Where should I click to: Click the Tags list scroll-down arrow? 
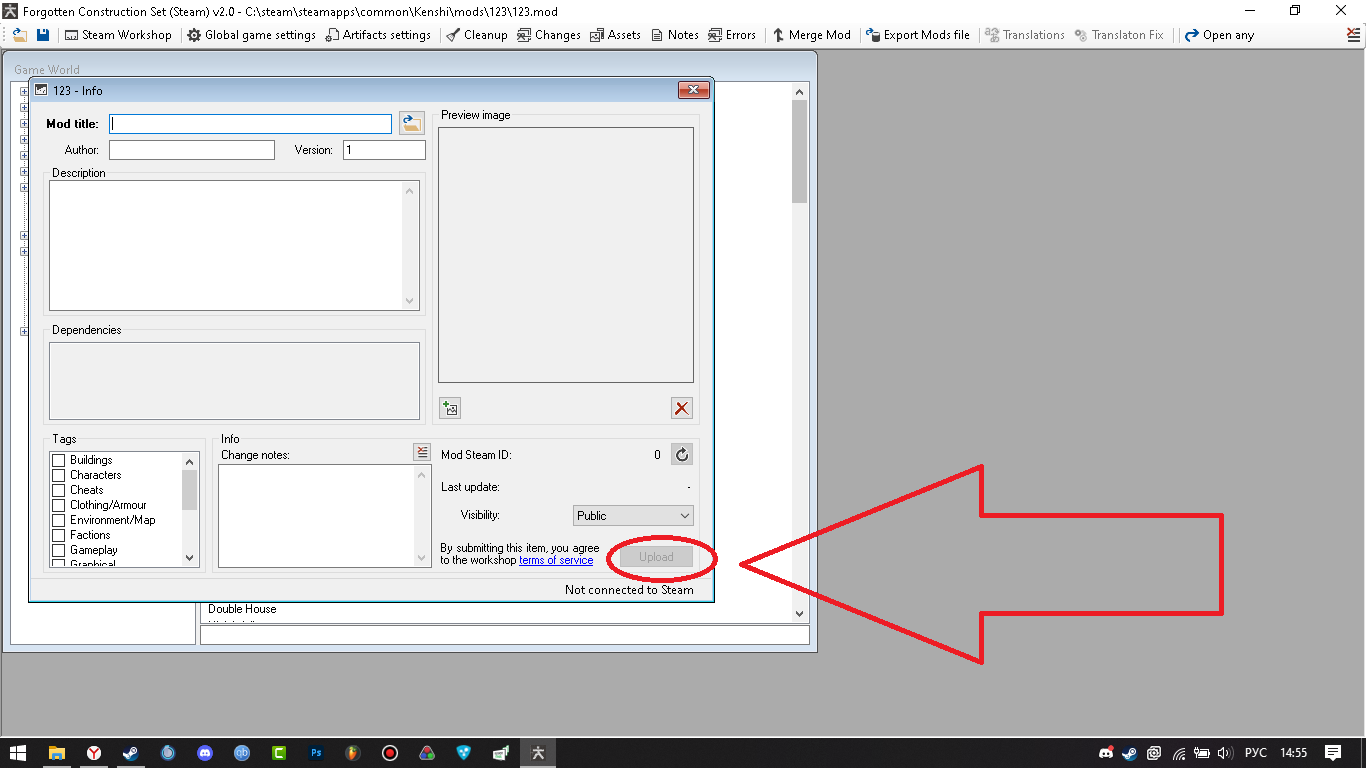coord(190,558)
